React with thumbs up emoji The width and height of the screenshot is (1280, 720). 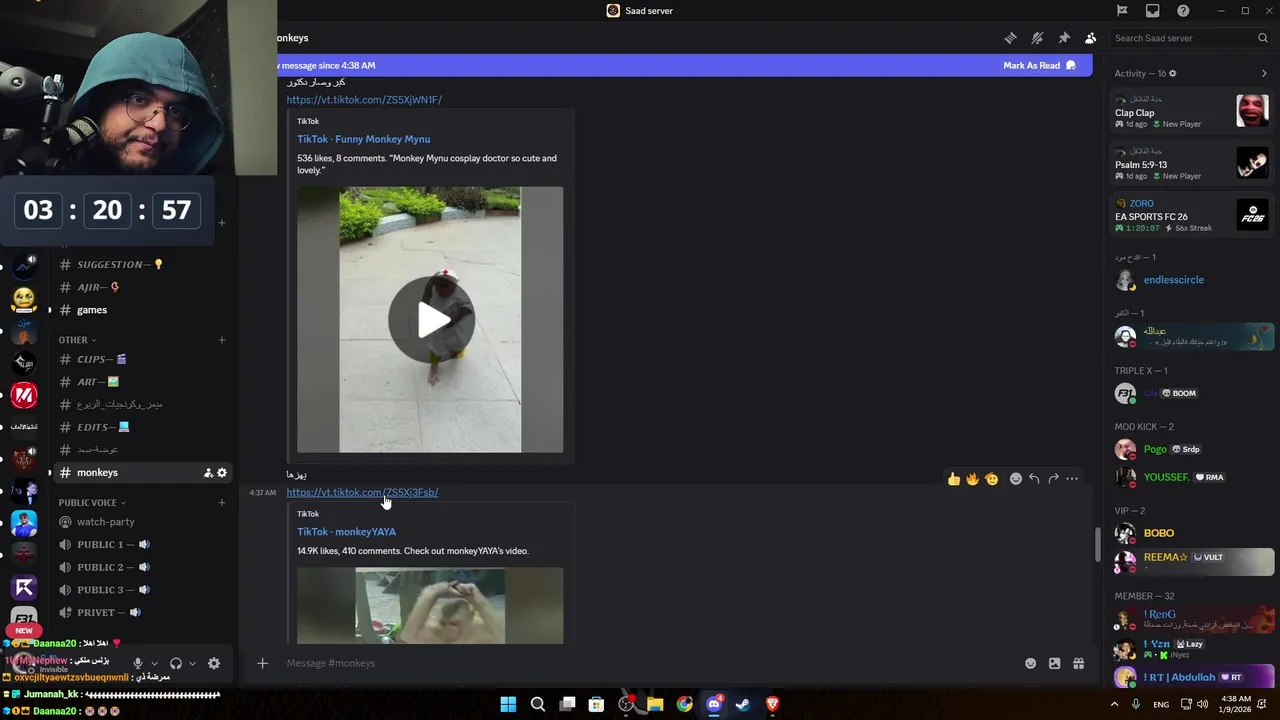(x=954, y=479)
